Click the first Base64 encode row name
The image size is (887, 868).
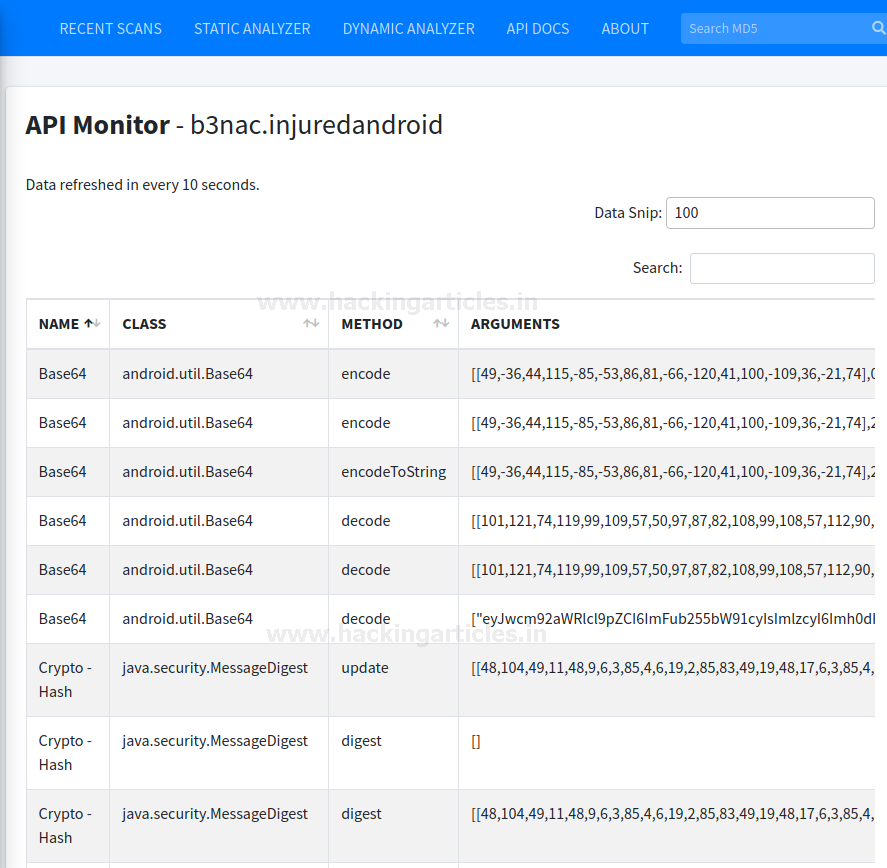tap(62, 374)
